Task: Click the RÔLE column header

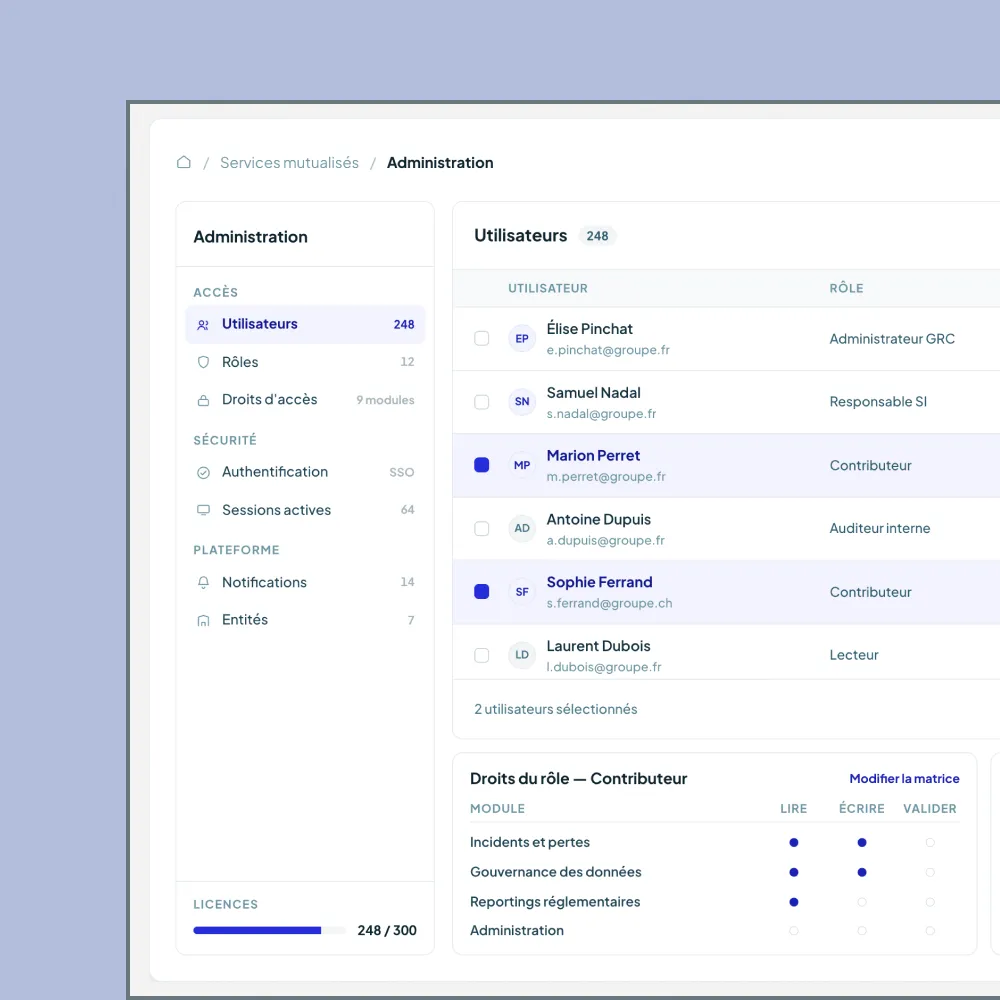Action: click(846, 288)
